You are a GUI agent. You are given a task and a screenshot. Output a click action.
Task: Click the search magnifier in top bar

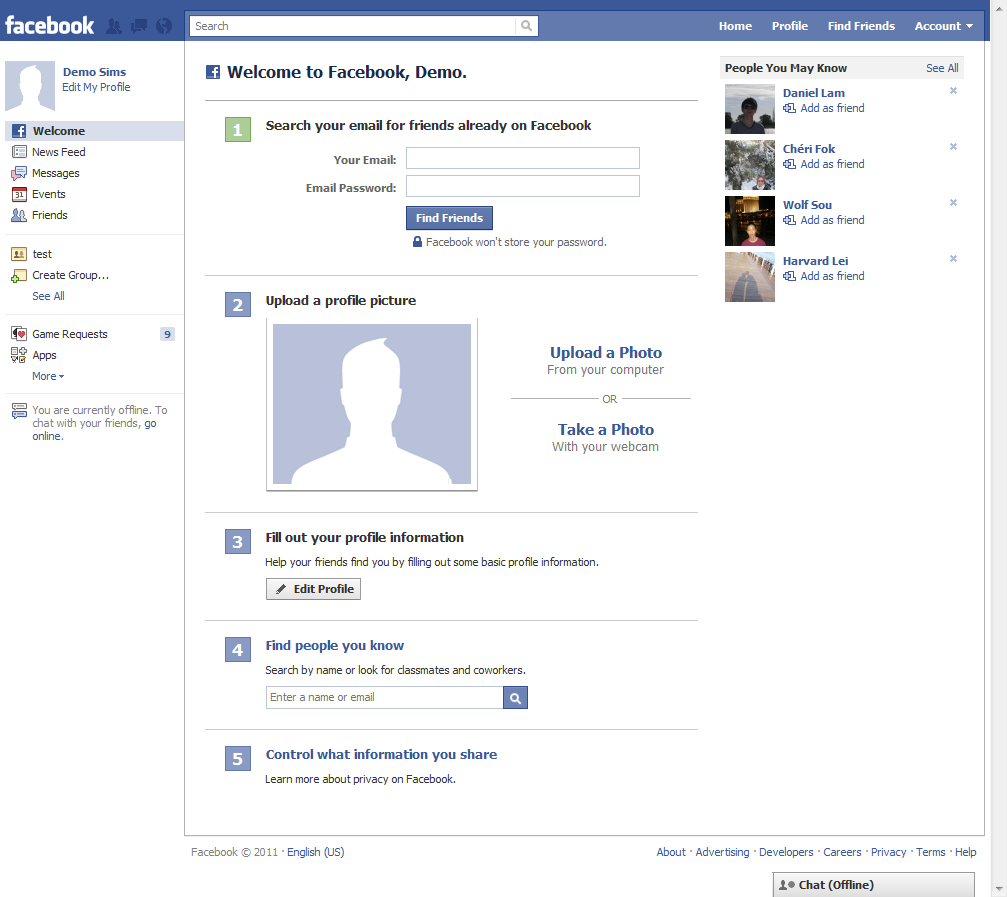coord(527,26)
